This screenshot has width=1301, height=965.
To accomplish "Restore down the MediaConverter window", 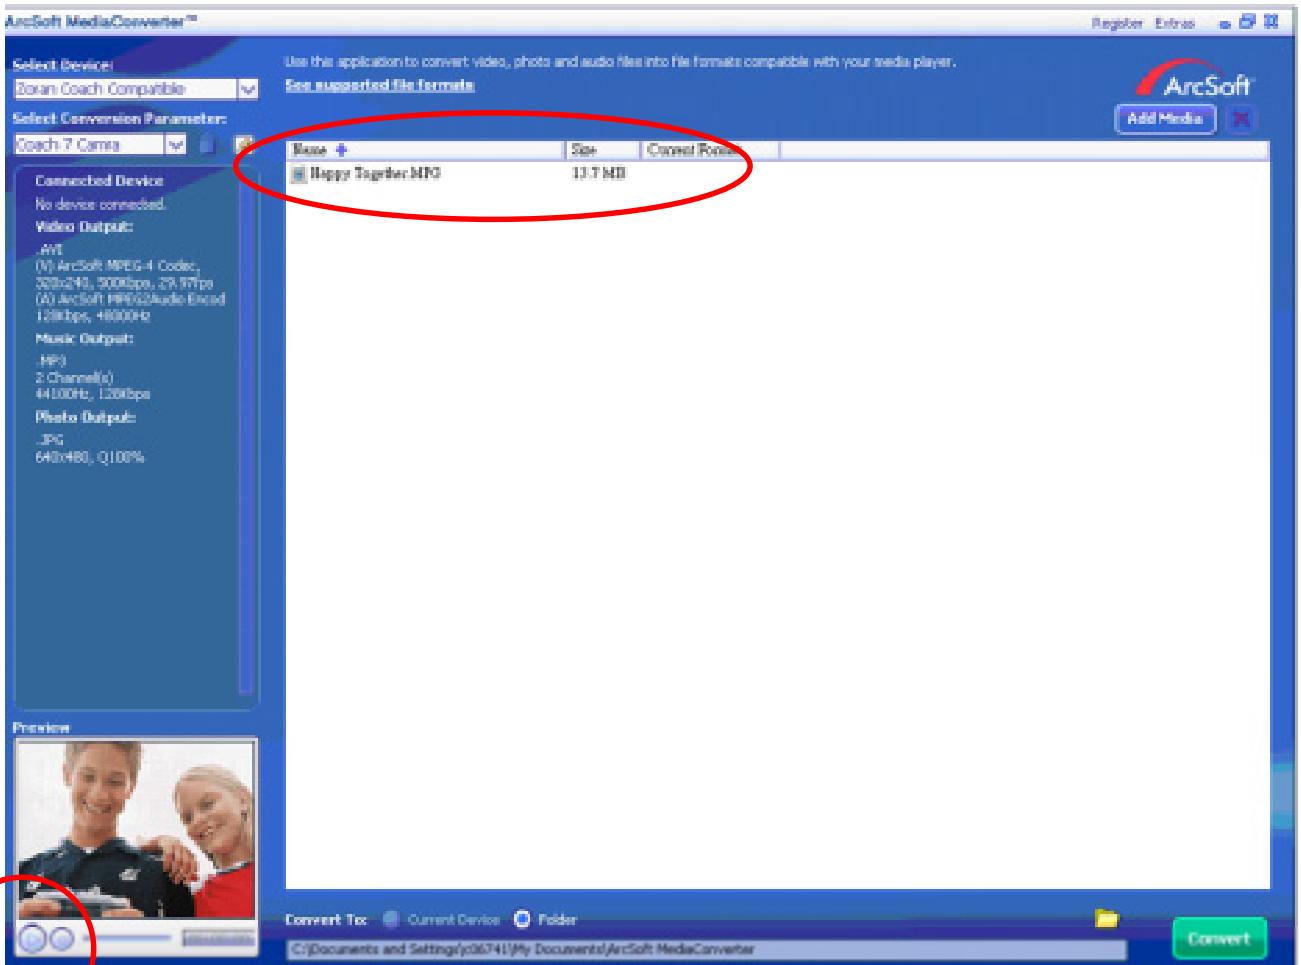I will 1246,21.
